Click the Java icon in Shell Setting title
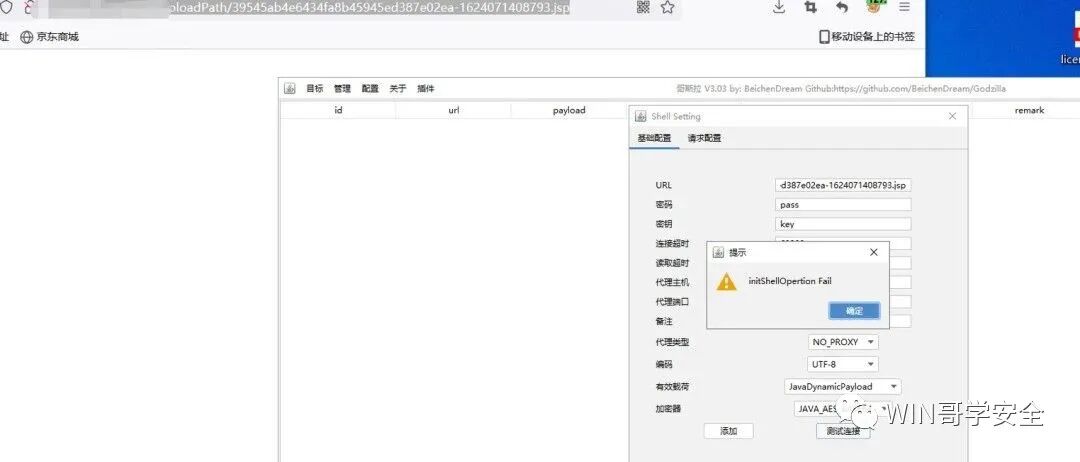 (641, 116)
